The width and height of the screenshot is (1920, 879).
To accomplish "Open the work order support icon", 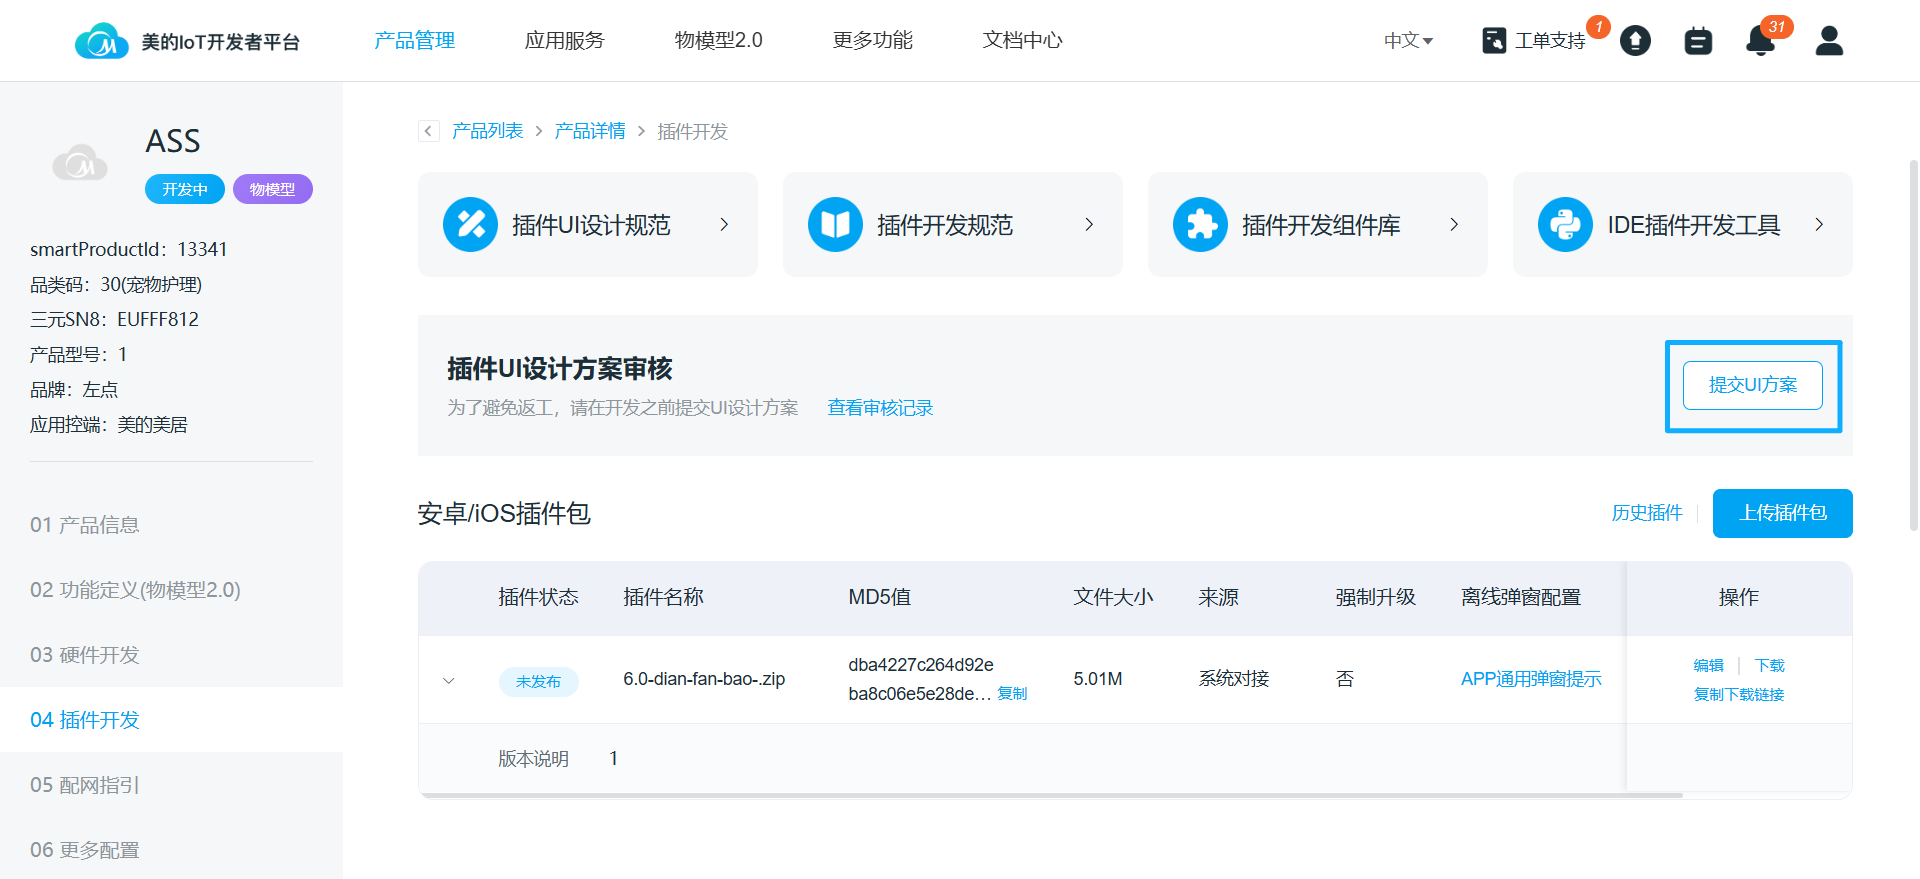I will tap(1494, 41).
